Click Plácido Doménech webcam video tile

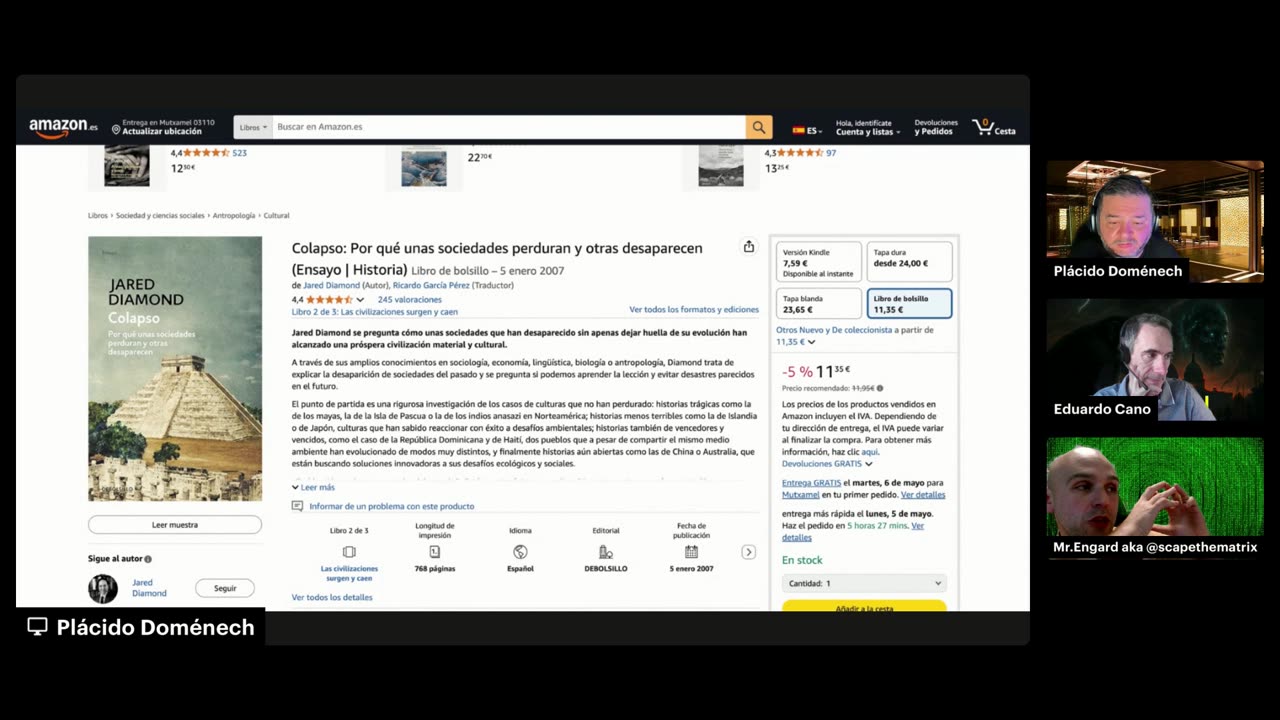click(1155, 221)
